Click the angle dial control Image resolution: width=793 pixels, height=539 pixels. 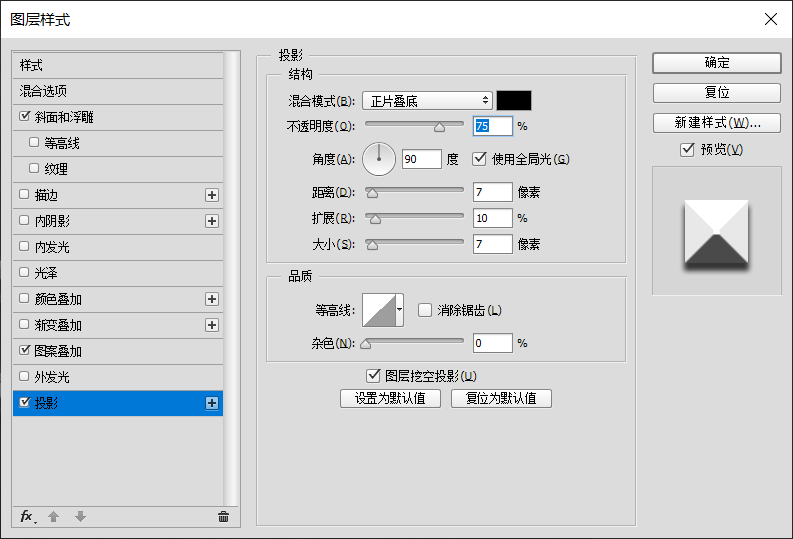tap(379, 159)
